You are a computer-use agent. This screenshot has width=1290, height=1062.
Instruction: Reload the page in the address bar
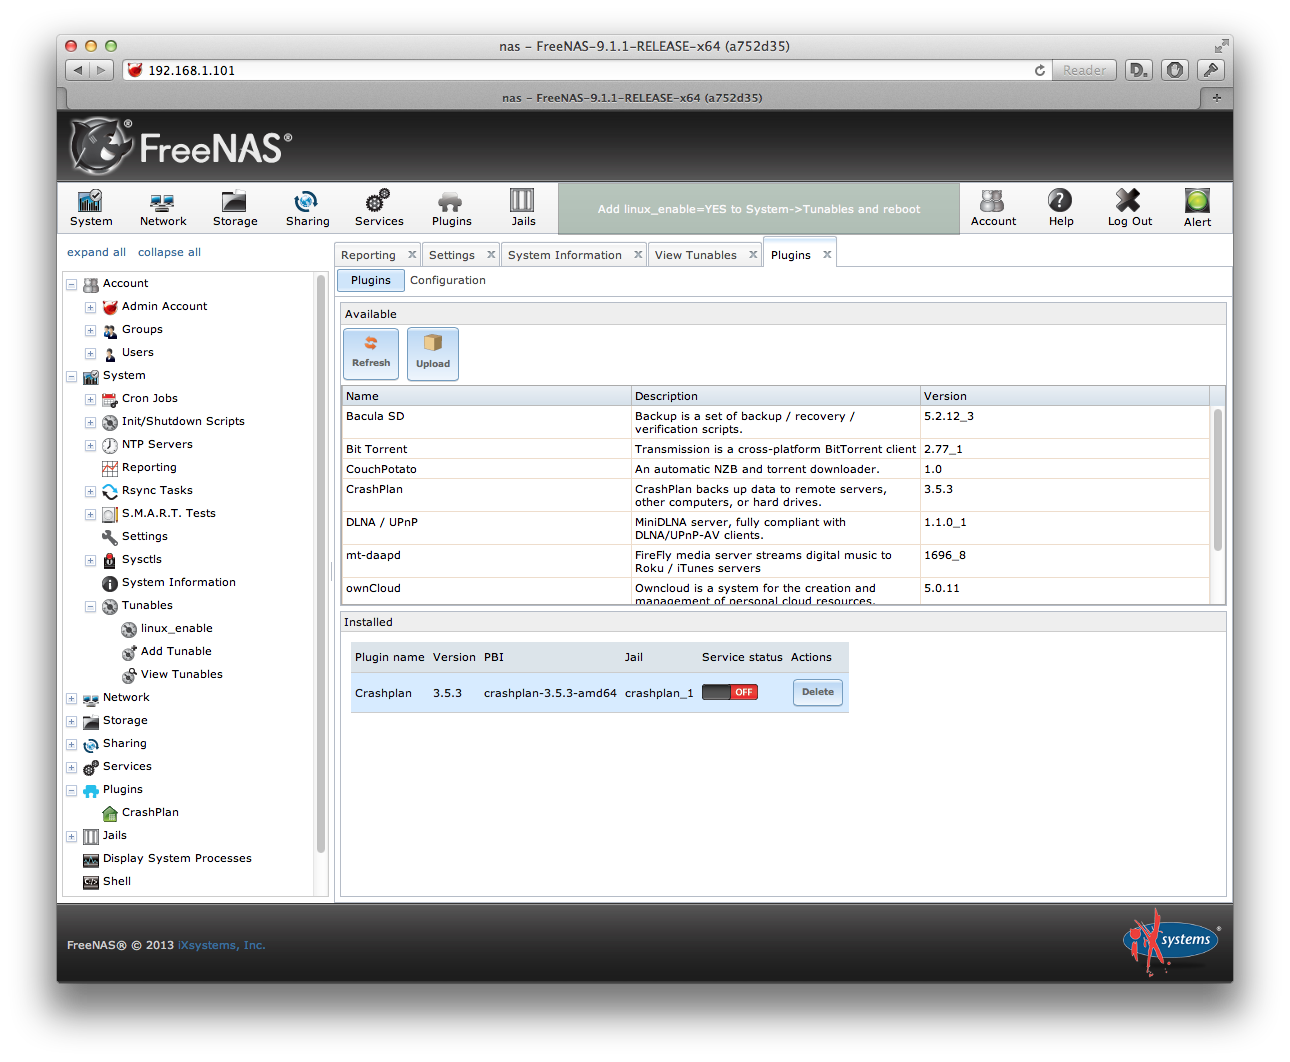tap(1040, 70)
